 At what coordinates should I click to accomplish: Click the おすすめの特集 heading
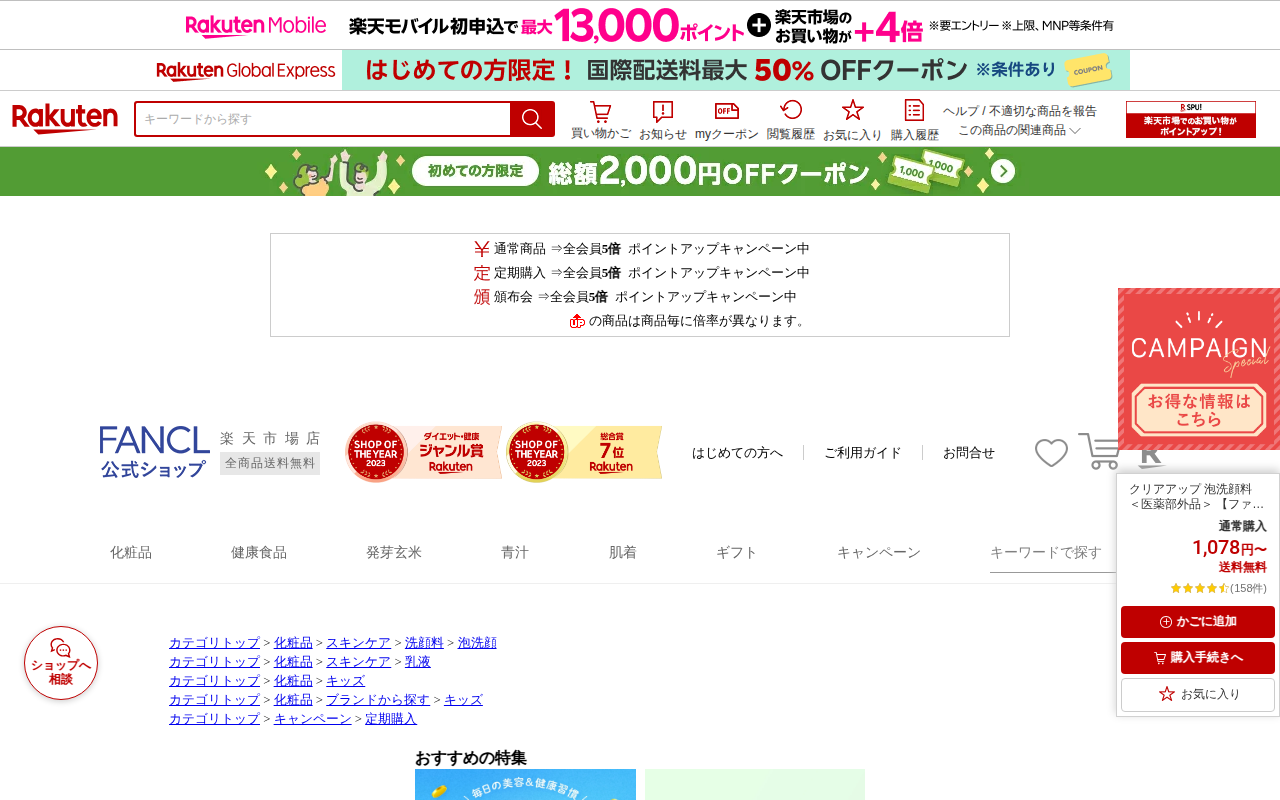click(471, 758)
